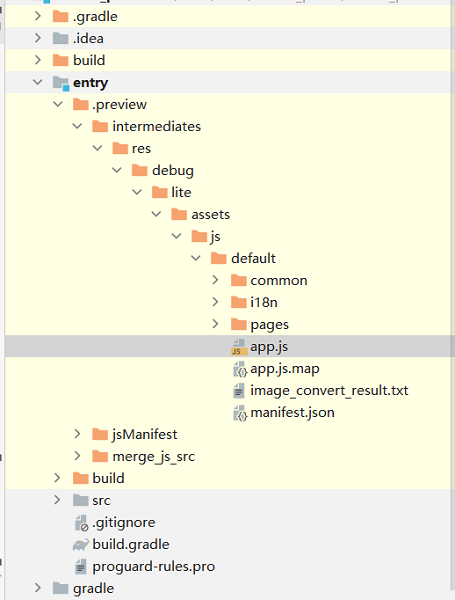Expand the src folder chevron
Screen dimensions: 455x600
57,500
